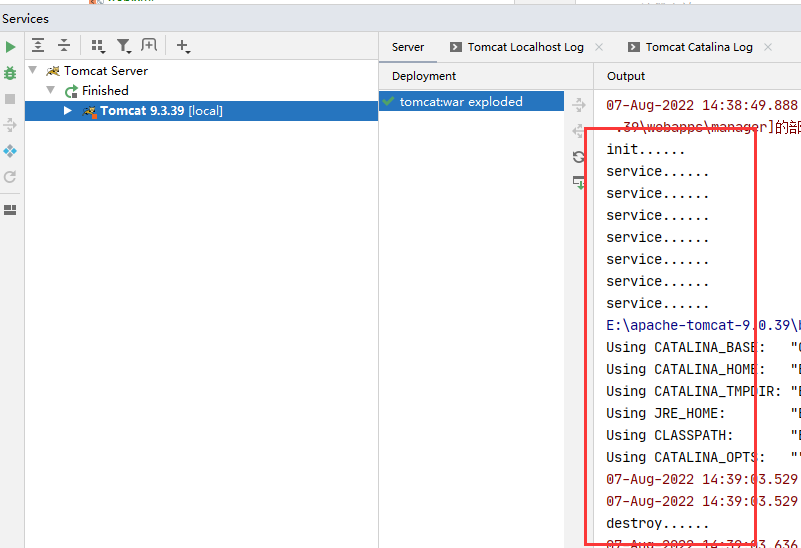Open the Add Service plus dropdown
The height and width of the screenshot is (548, 801).
click(183, 46)
